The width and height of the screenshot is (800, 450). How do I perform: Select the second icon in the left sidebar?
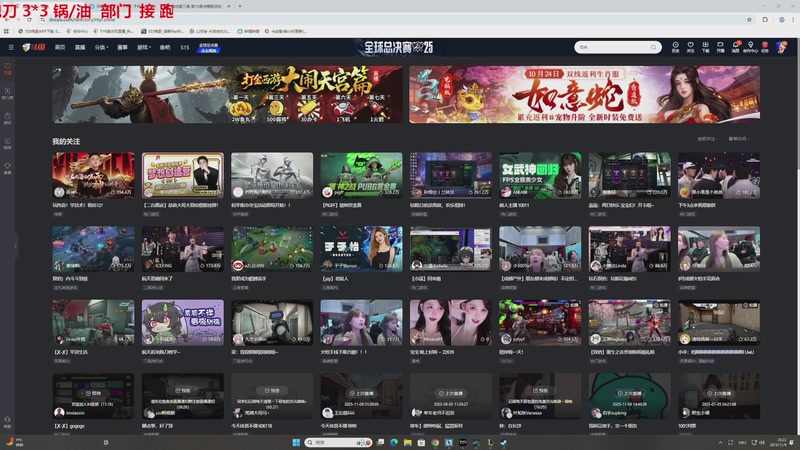pyautogui.click(x=8, y=93)
